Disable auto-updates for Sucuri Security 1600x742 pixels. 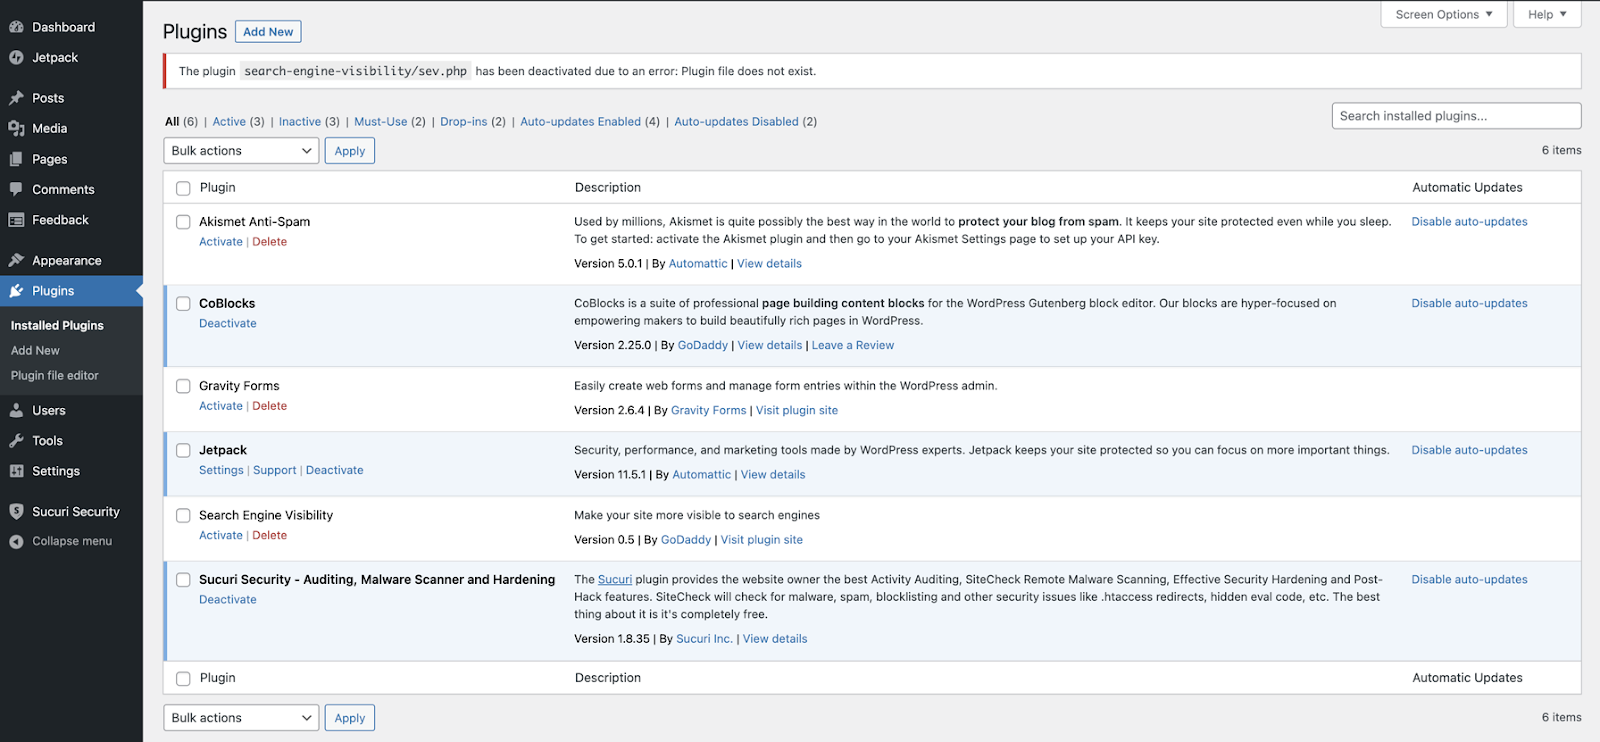pyautogui.click(x=1469, y=580)
